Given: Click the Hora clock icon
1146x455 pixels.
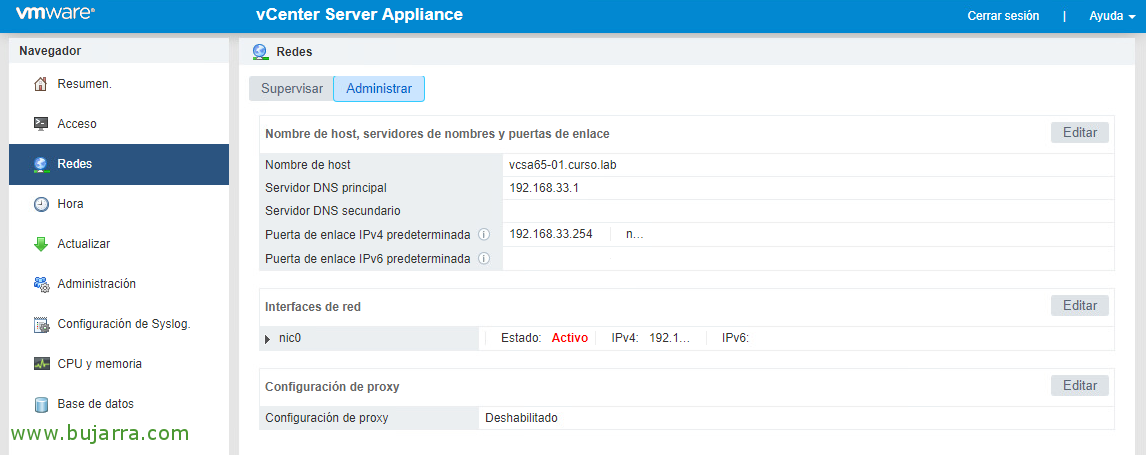Looking at the screenshot, I should [41, 204].
